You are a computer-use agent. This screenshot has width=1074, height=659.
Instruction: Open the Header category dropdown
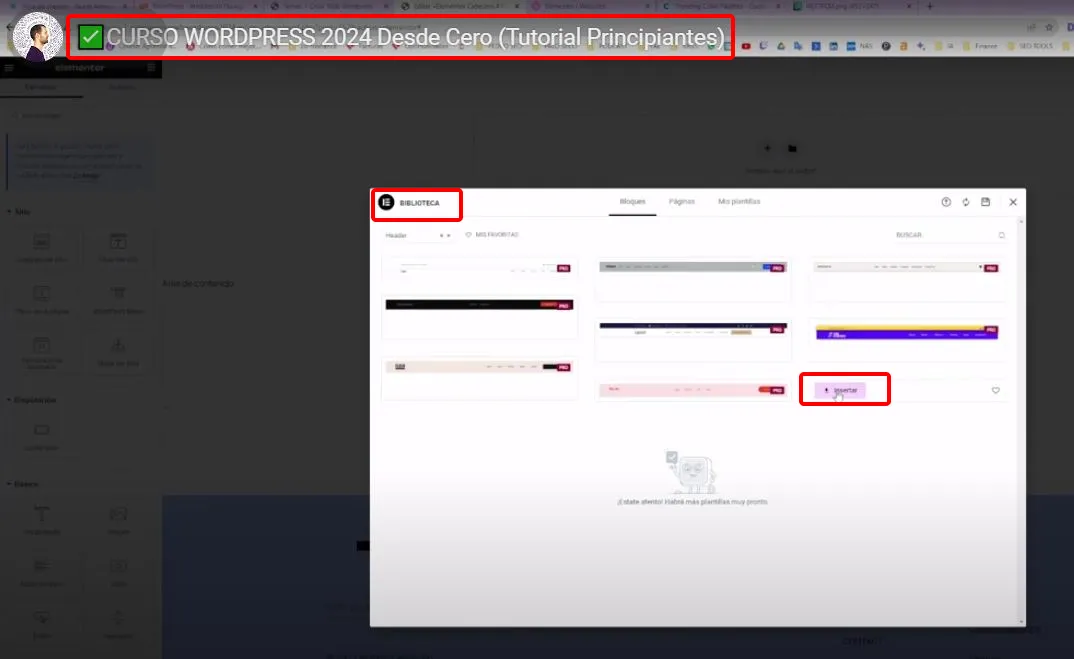417,235
